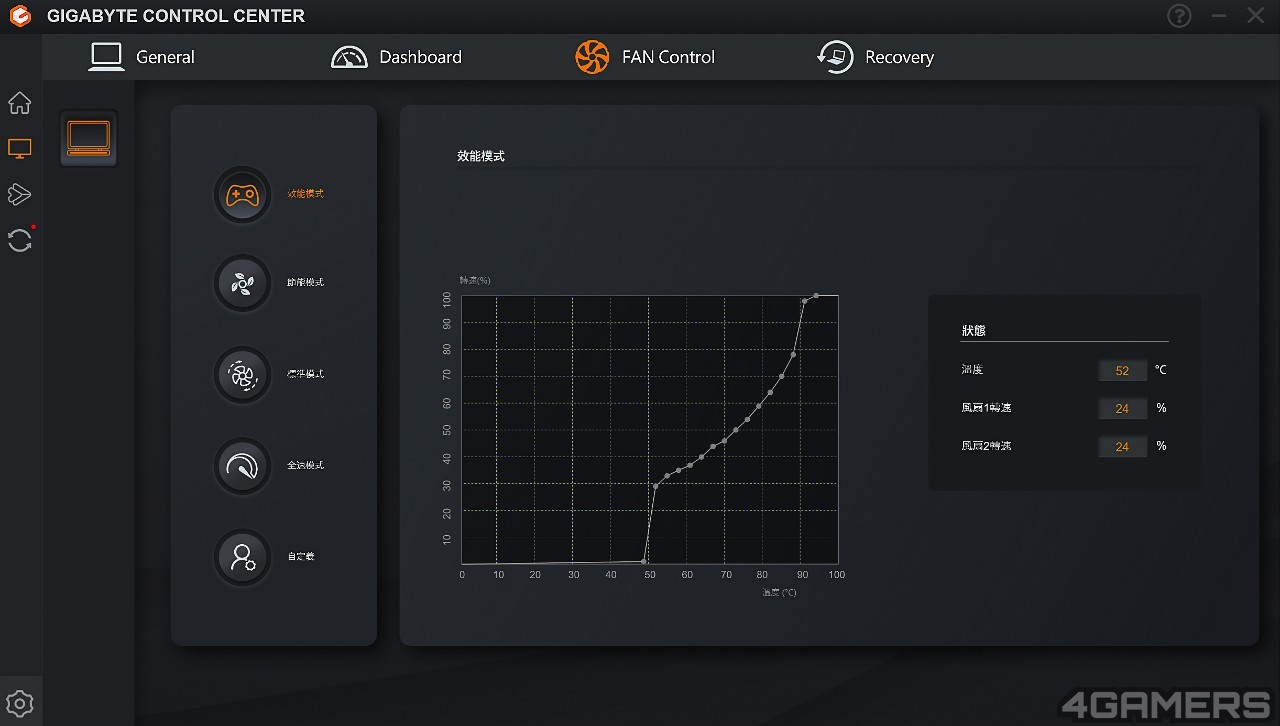Click the temperature value 52 field
This screenshot has width=1280, height=726.
(1122, 370)
